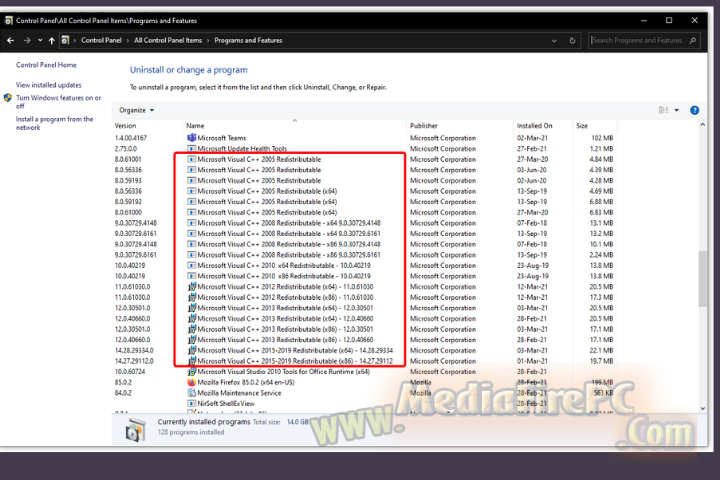Viewport: 720px width, 480px height.
Task: Click the 102 MB size cell
Action: point(602,138)
